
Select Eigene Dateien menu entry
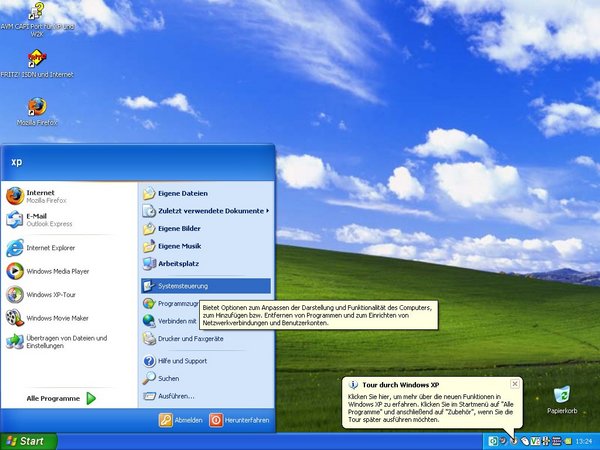tap(181, 193)
